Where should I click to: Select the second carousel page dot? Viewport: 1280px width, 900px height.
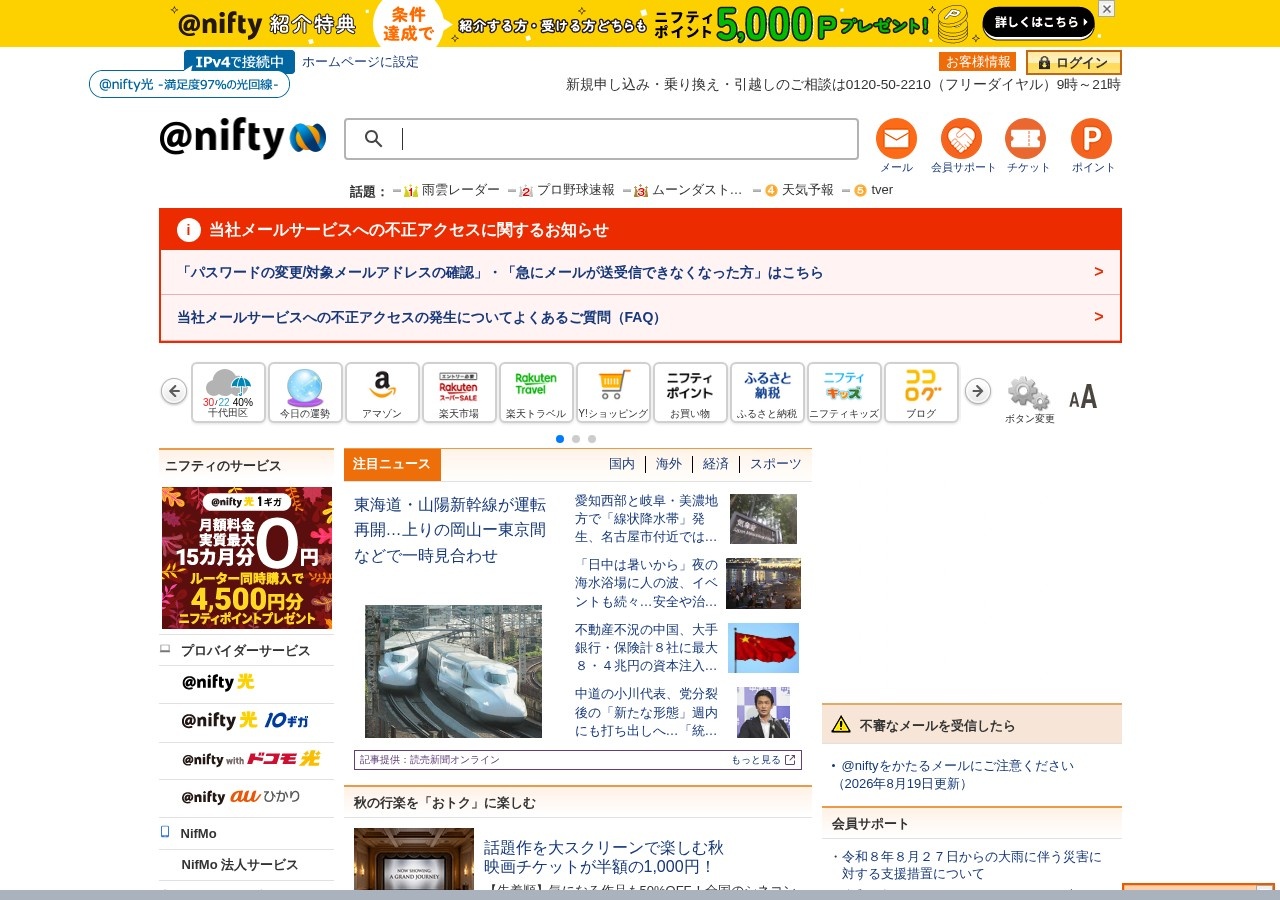[x=576, y=439]
